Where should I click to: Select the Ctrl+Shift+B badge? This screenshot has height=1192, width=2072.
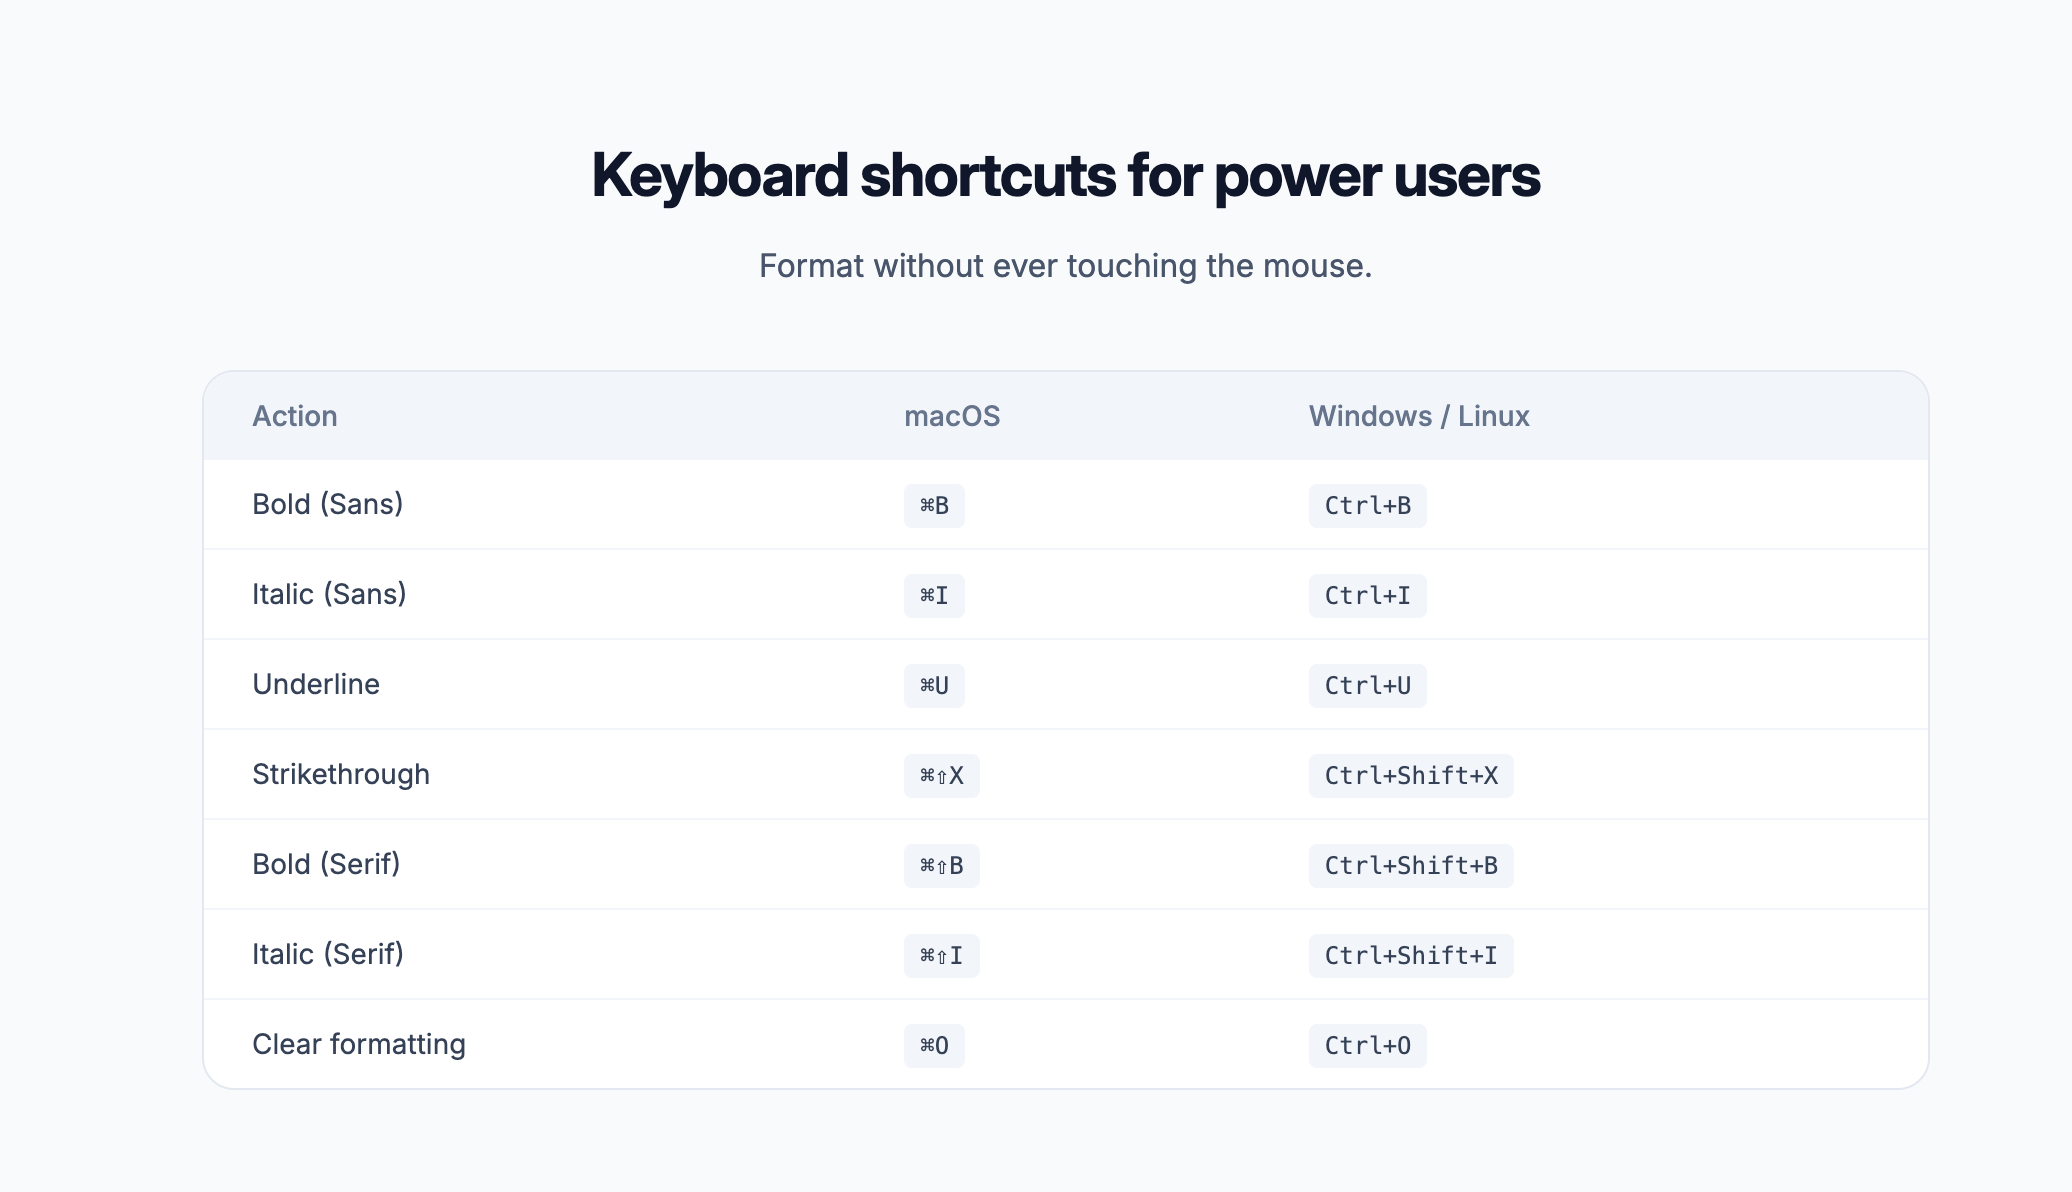1411,866
